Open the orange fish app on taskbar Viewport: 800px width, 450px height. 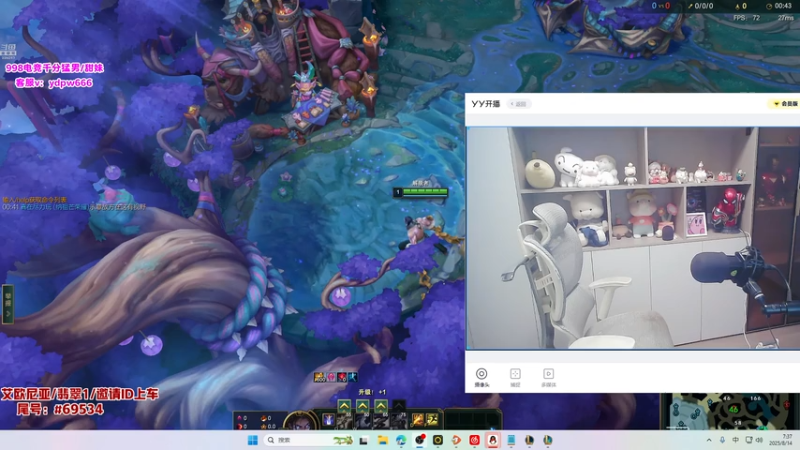[456, 440]
